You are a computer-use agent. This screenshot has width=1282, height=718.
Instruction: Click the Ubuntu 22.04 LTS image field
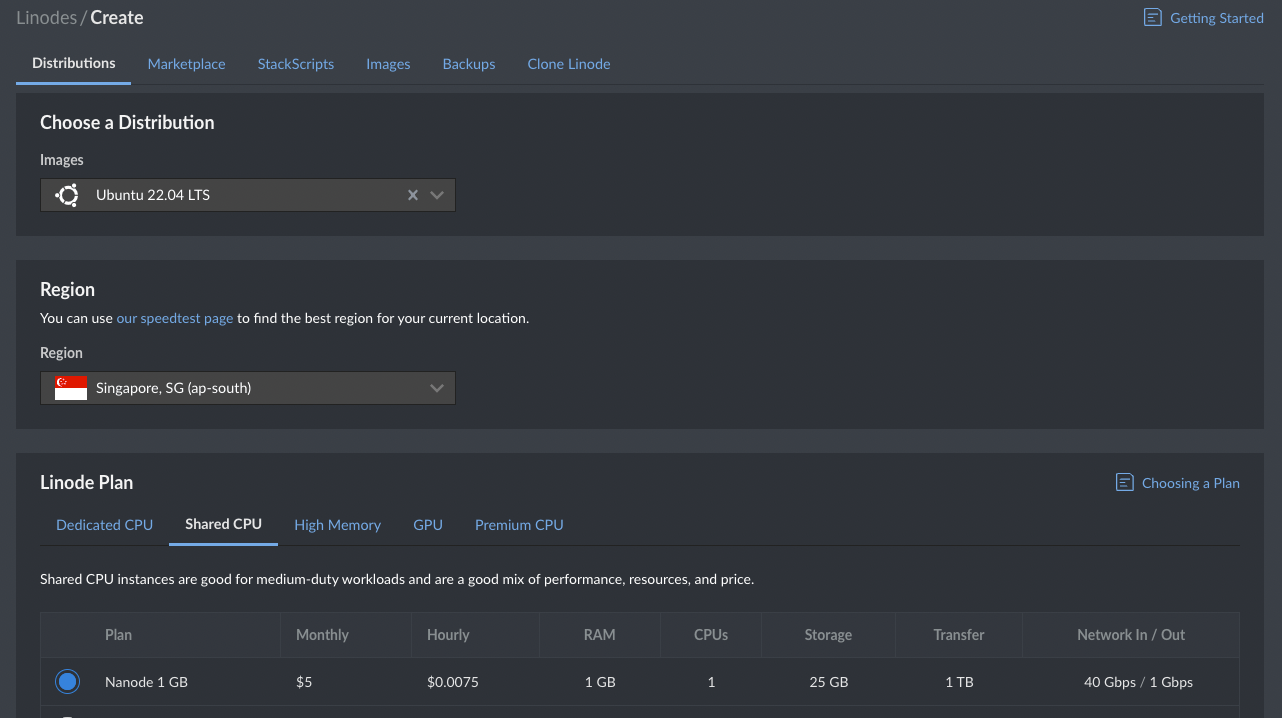click(248, 195)
